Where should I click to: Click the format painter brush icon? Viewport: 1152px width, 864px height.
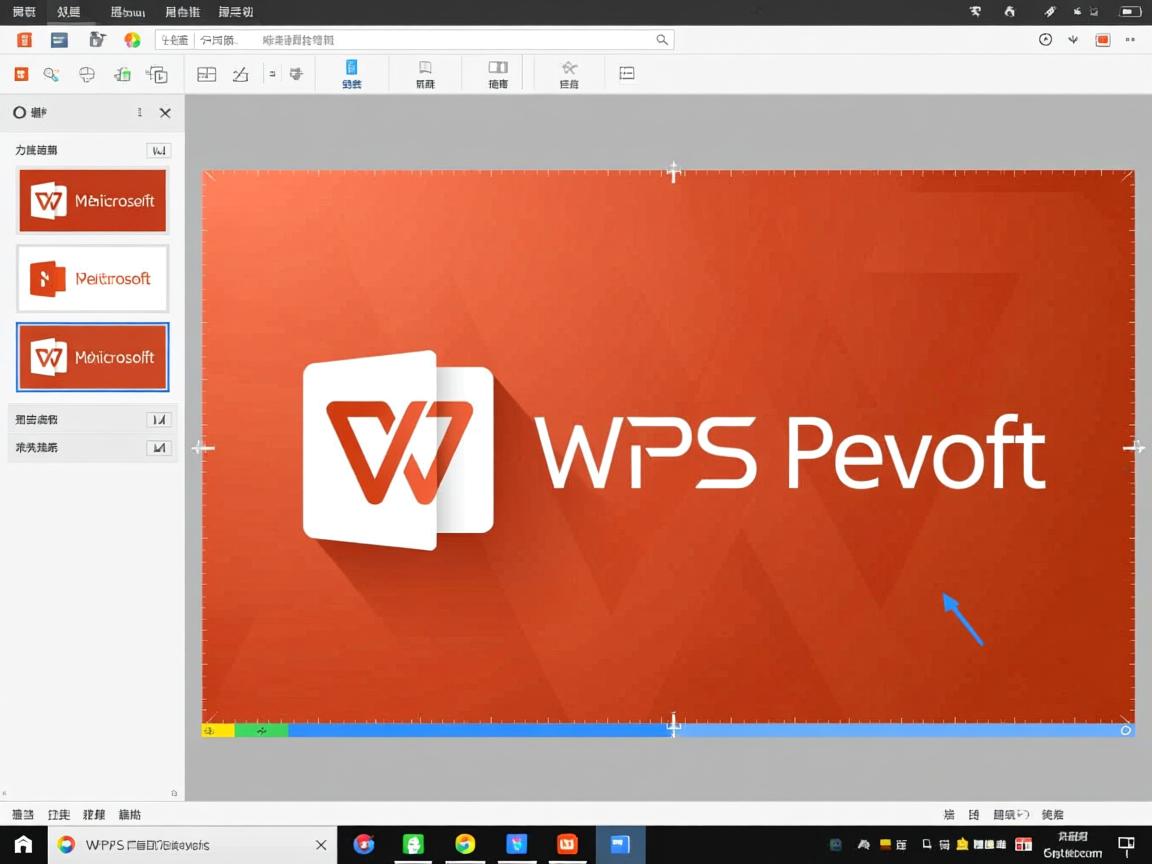[96, 39]
